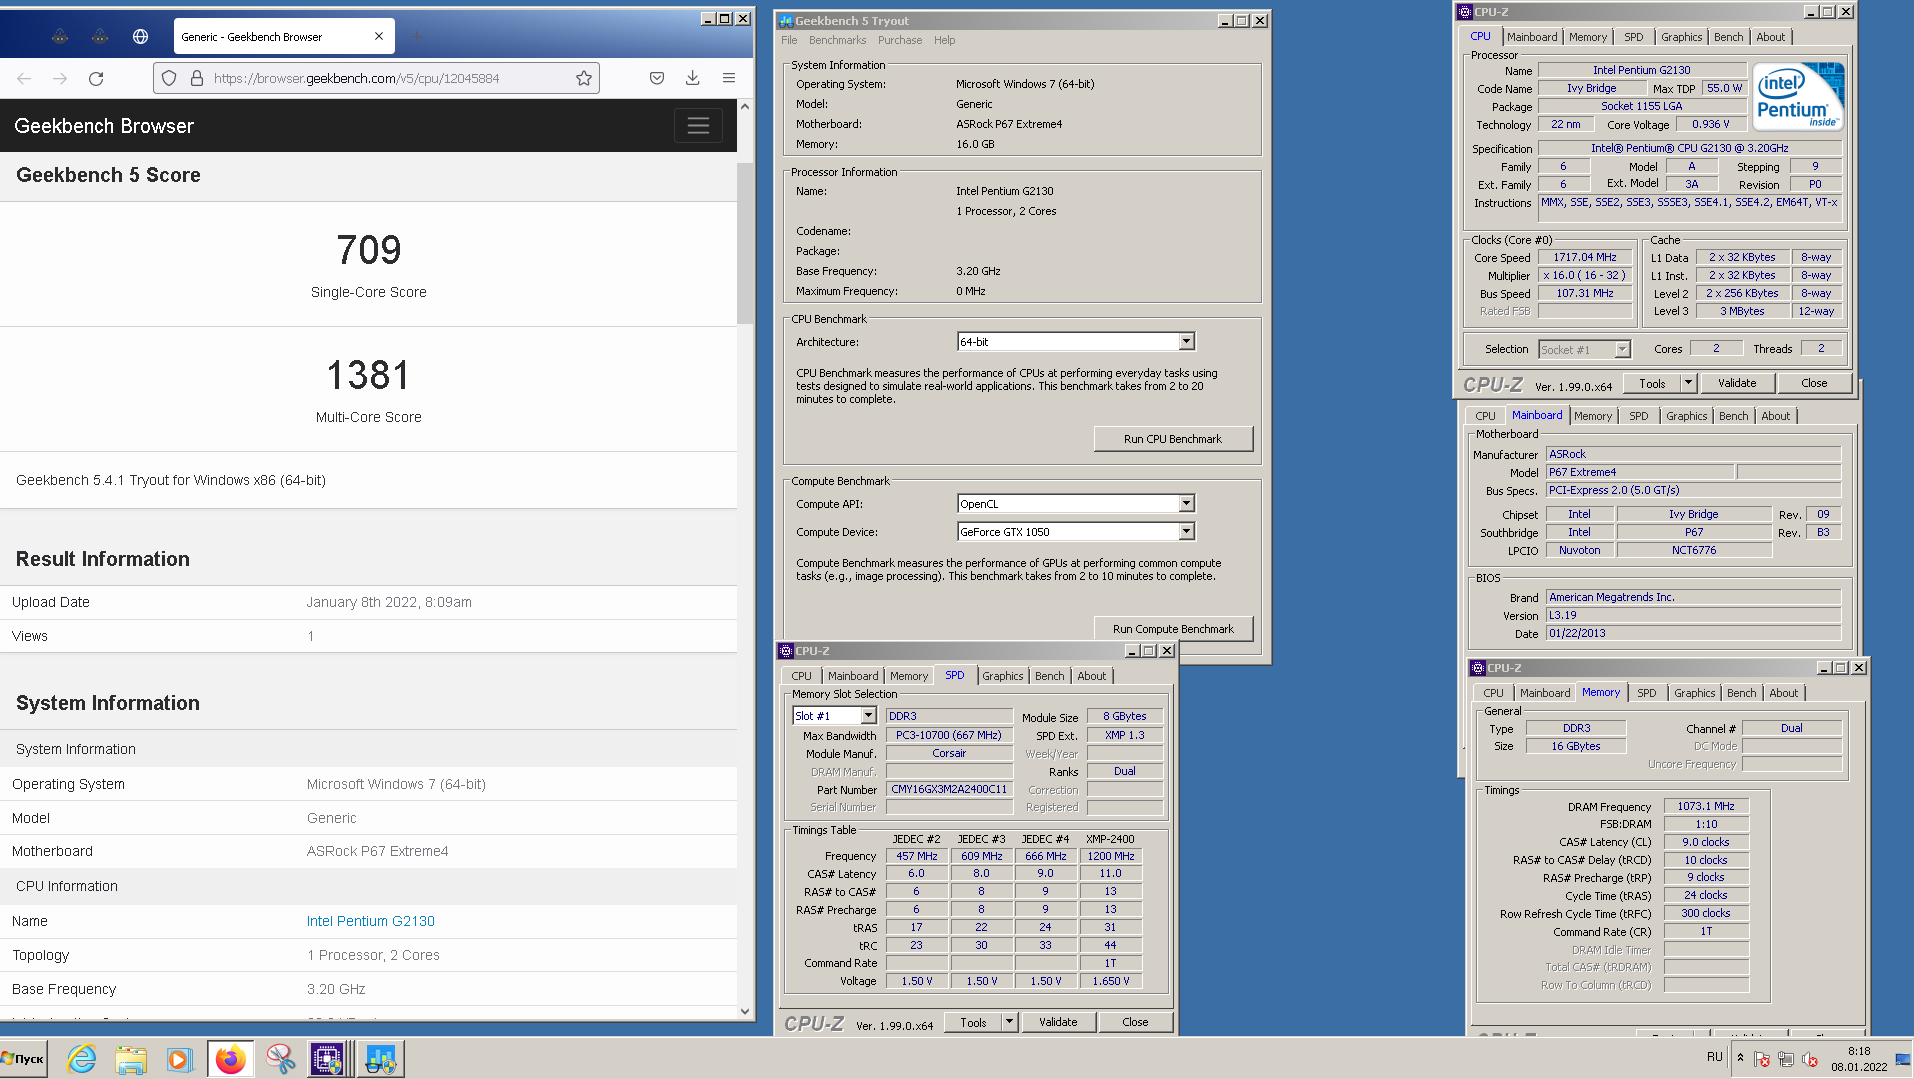Click the site padlock security icon
Image resolution: width=1914 pixels, height=1079 pixels.
(197, 78)
